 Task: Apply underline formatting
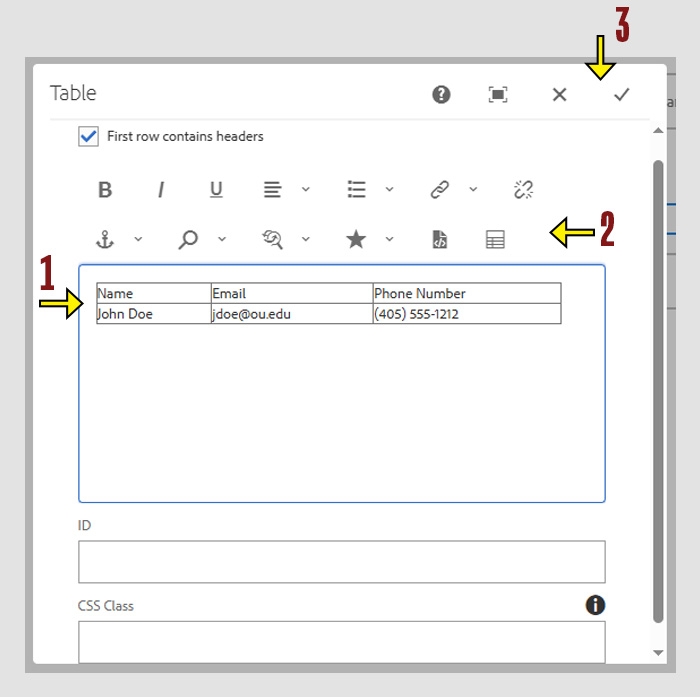pos(217,190)
